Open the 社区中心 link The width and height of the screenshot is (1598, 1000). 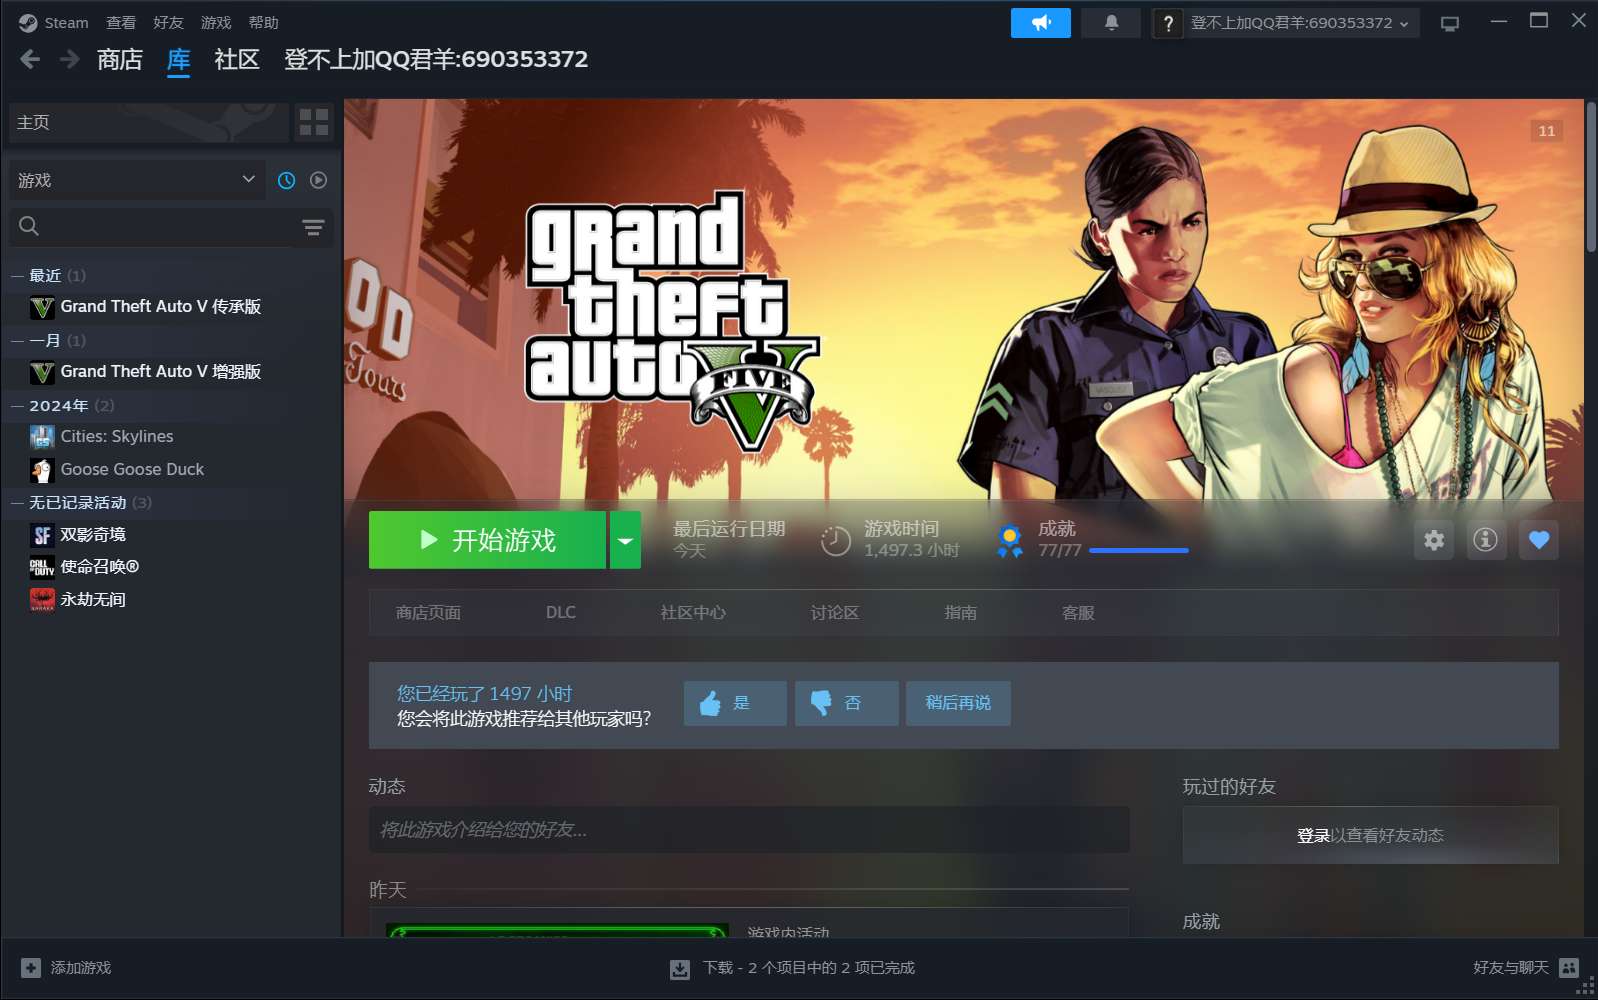[x=693, y=612]
